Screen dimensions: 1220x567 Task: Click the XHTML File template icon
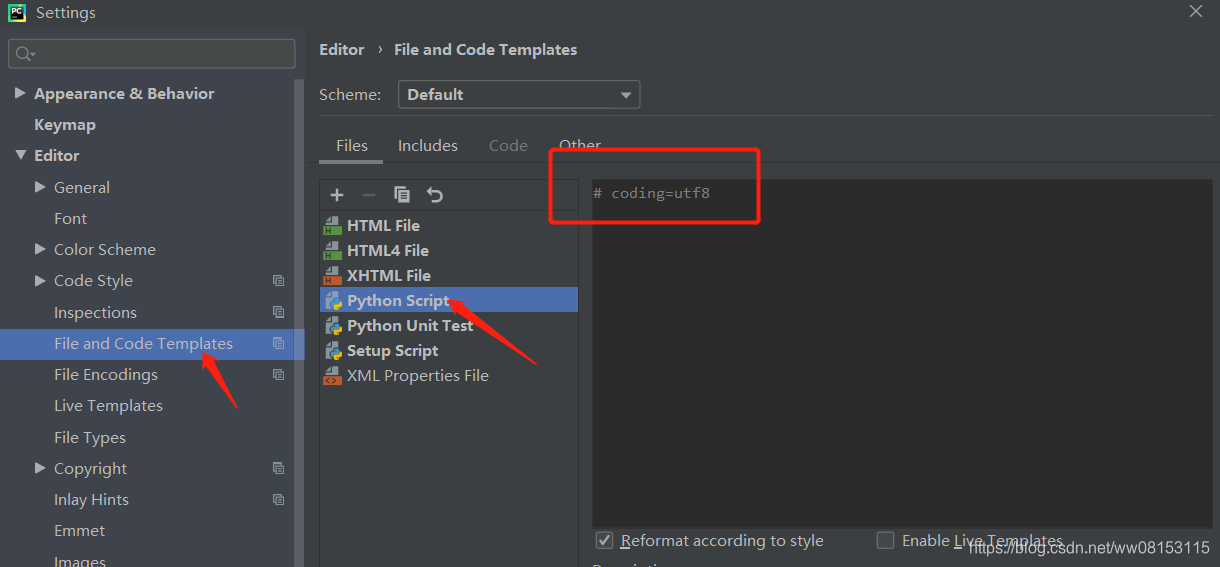333,276
